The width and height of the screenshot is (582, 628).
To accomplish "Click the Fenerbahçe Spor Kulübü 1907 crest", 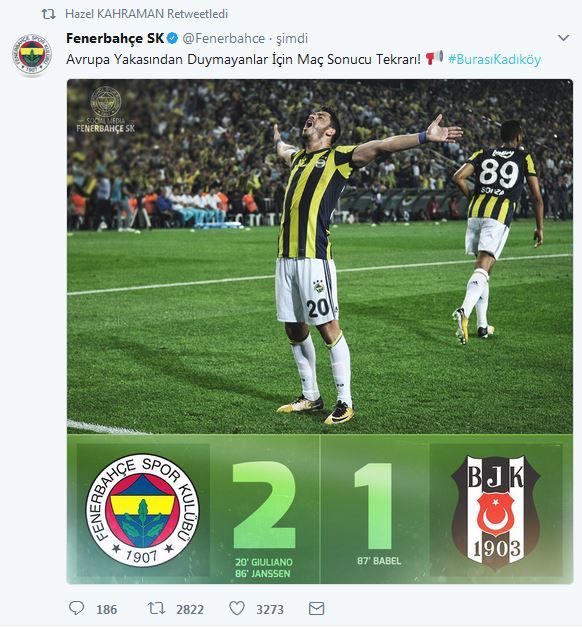I will tap(143, 510).
